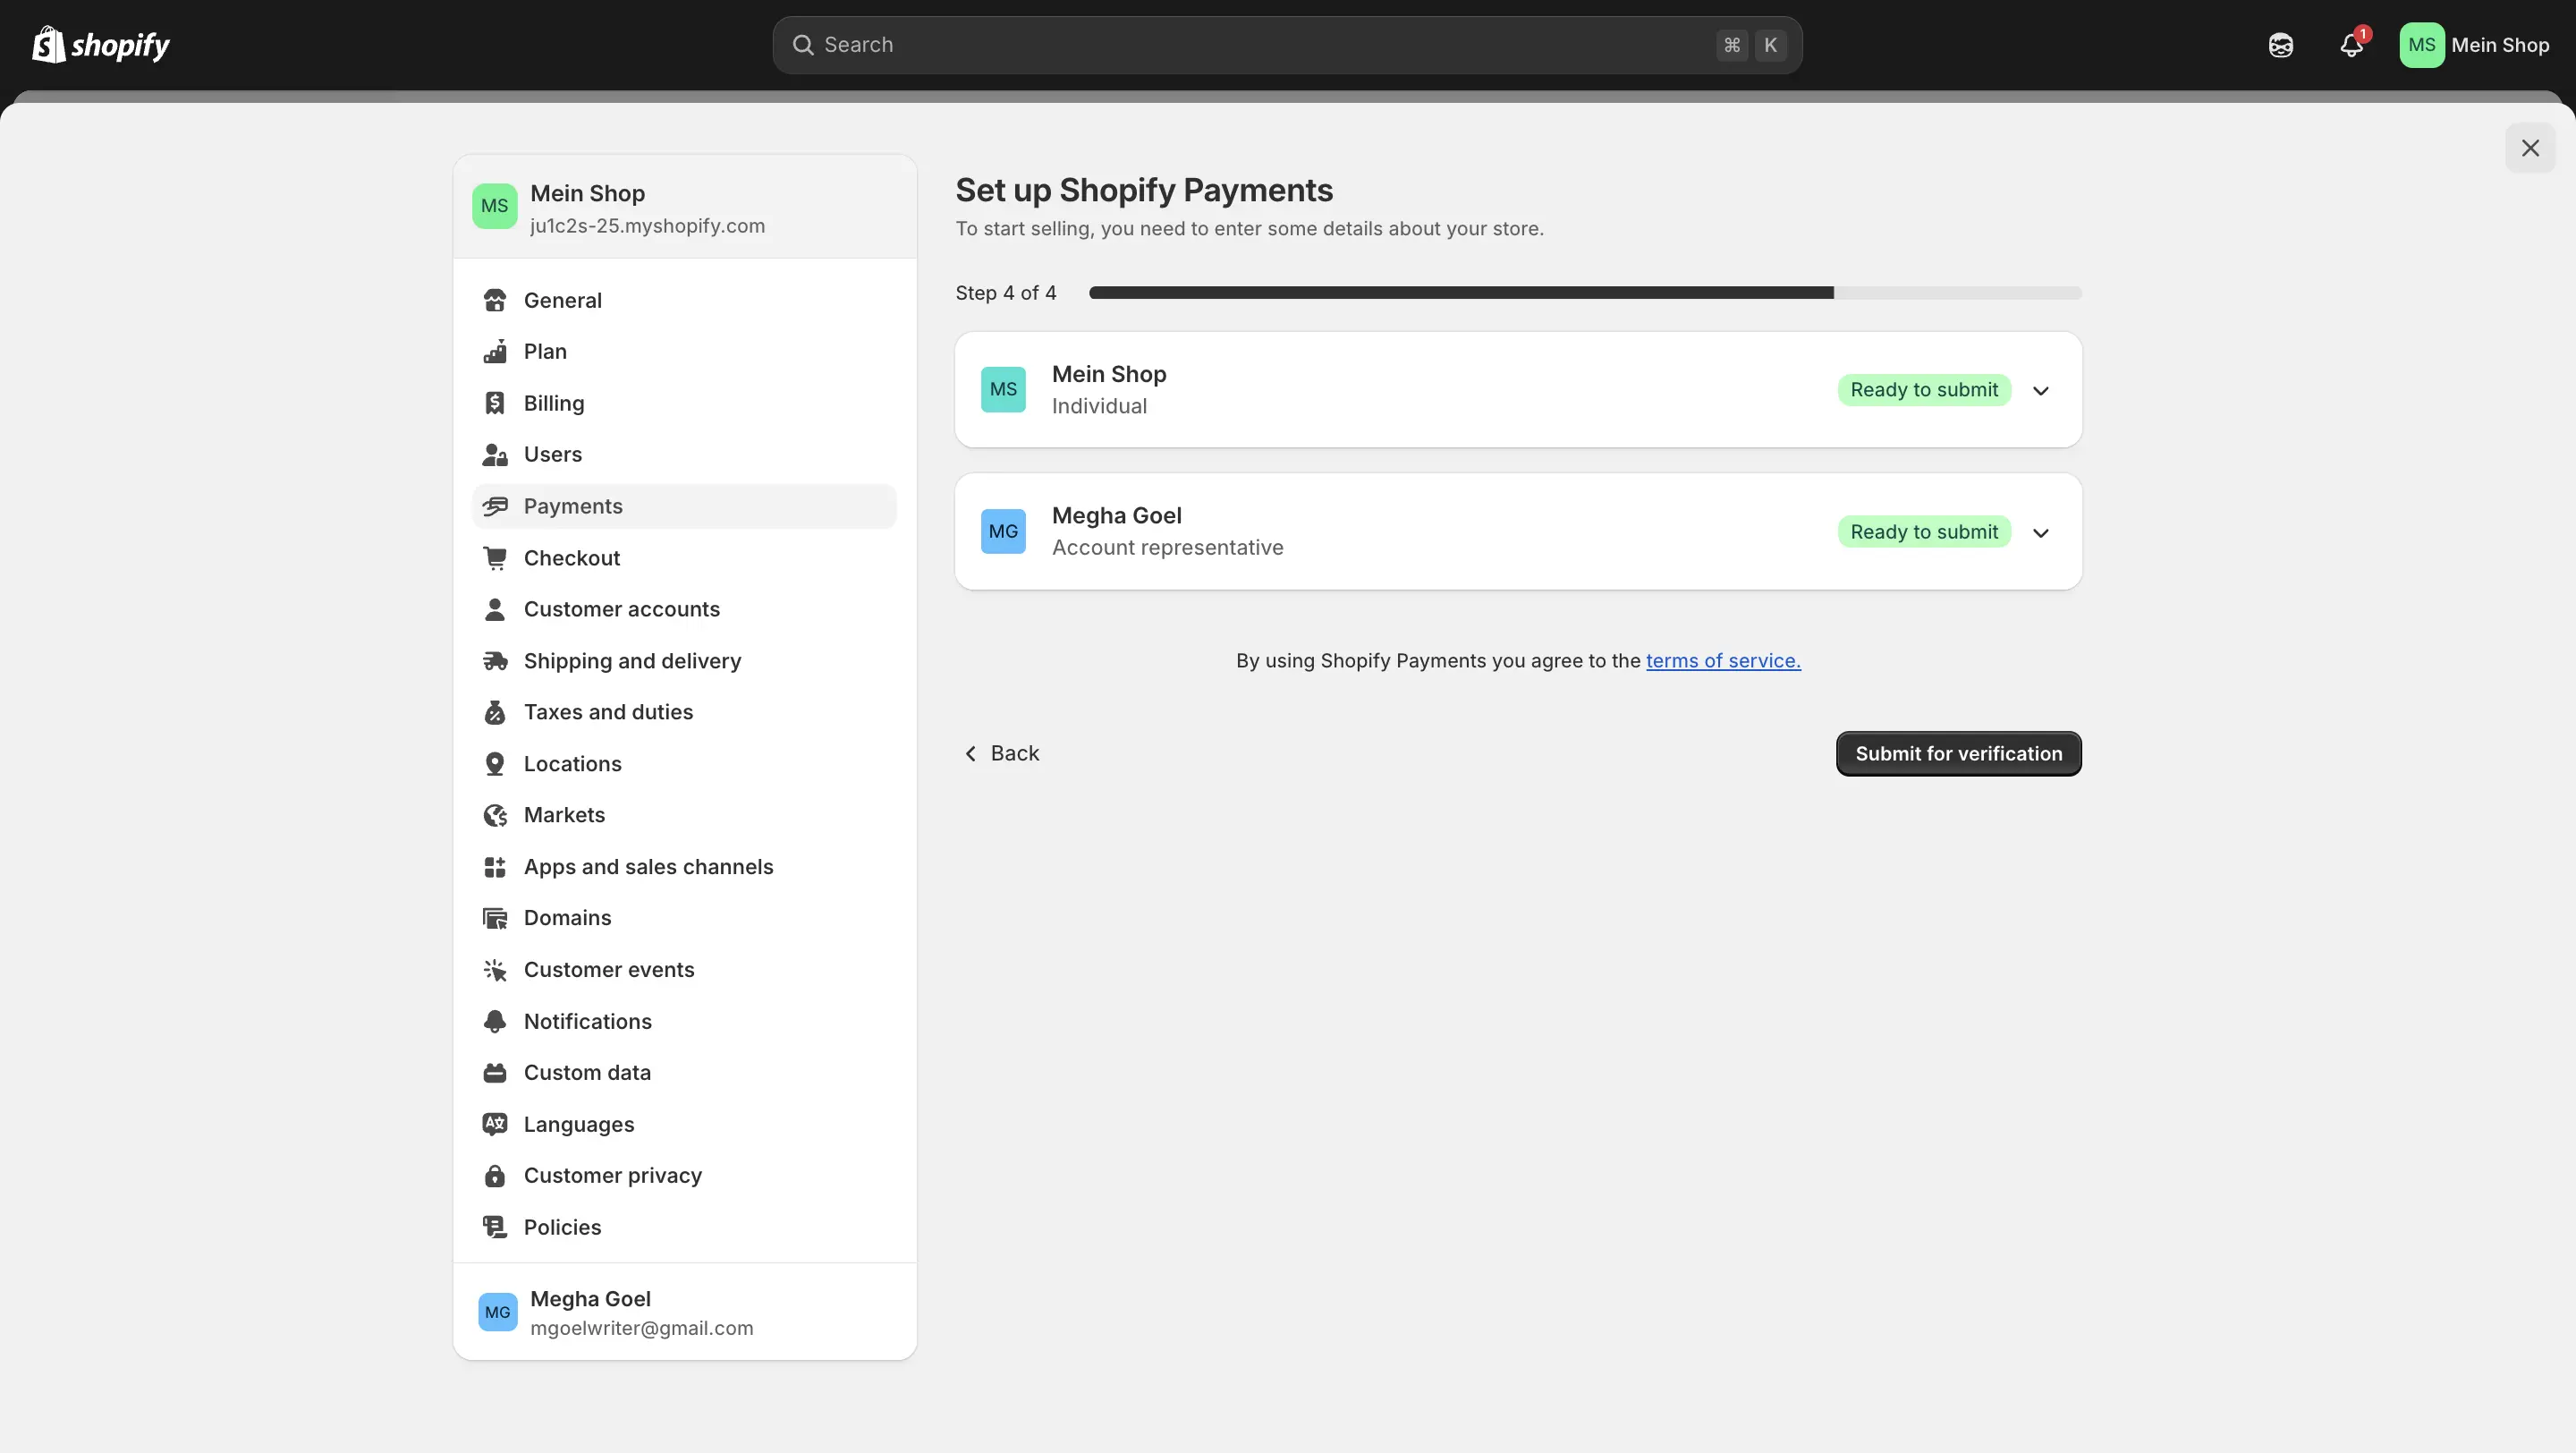Viewport: 2576px width, 1453px height.
Task: Open the terms of service link
Action: pyautogui.click(x=1722, y=661)
